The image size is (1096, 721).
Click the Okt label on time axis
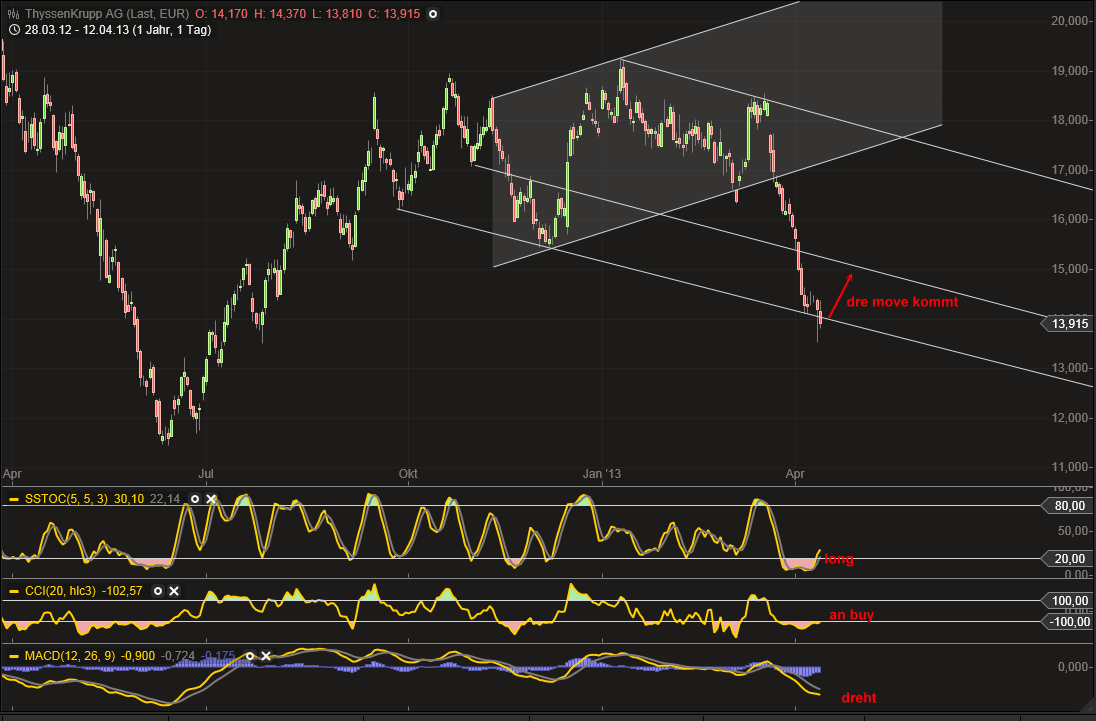(x=408, y=474)
